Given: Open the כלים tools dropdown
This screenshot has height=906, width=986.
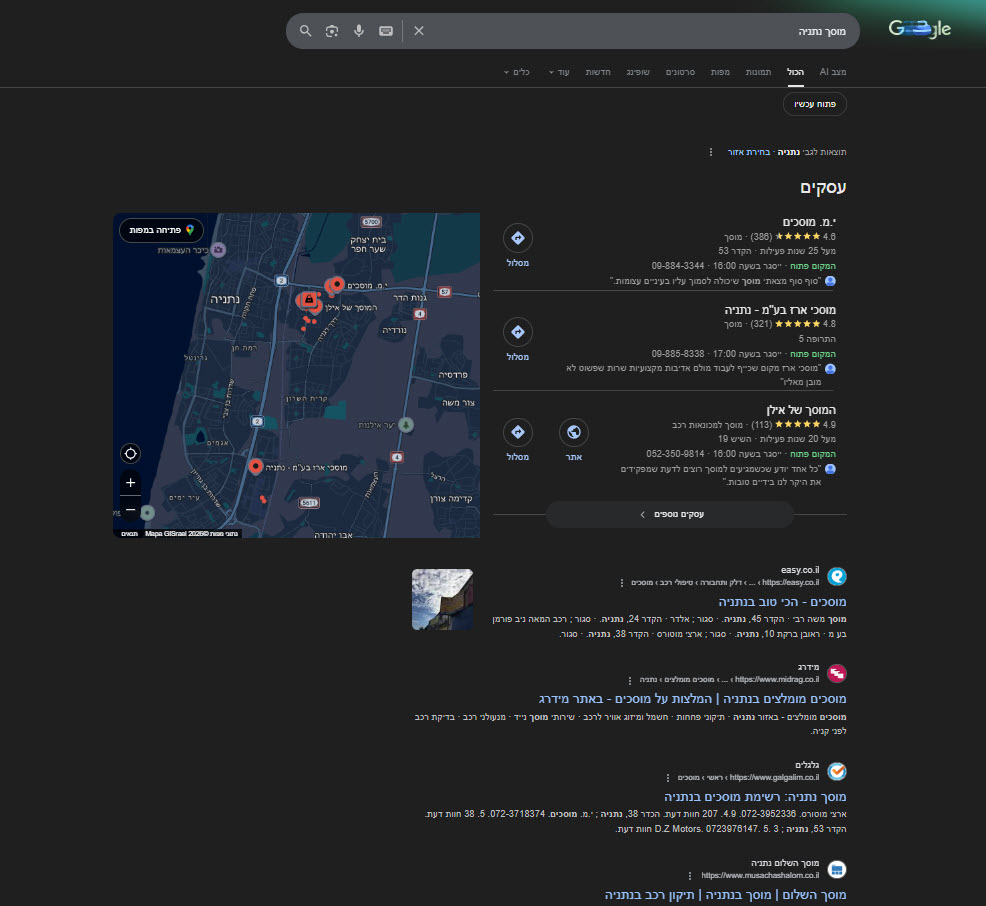Looking at the screenshot, I should [517, 72].
